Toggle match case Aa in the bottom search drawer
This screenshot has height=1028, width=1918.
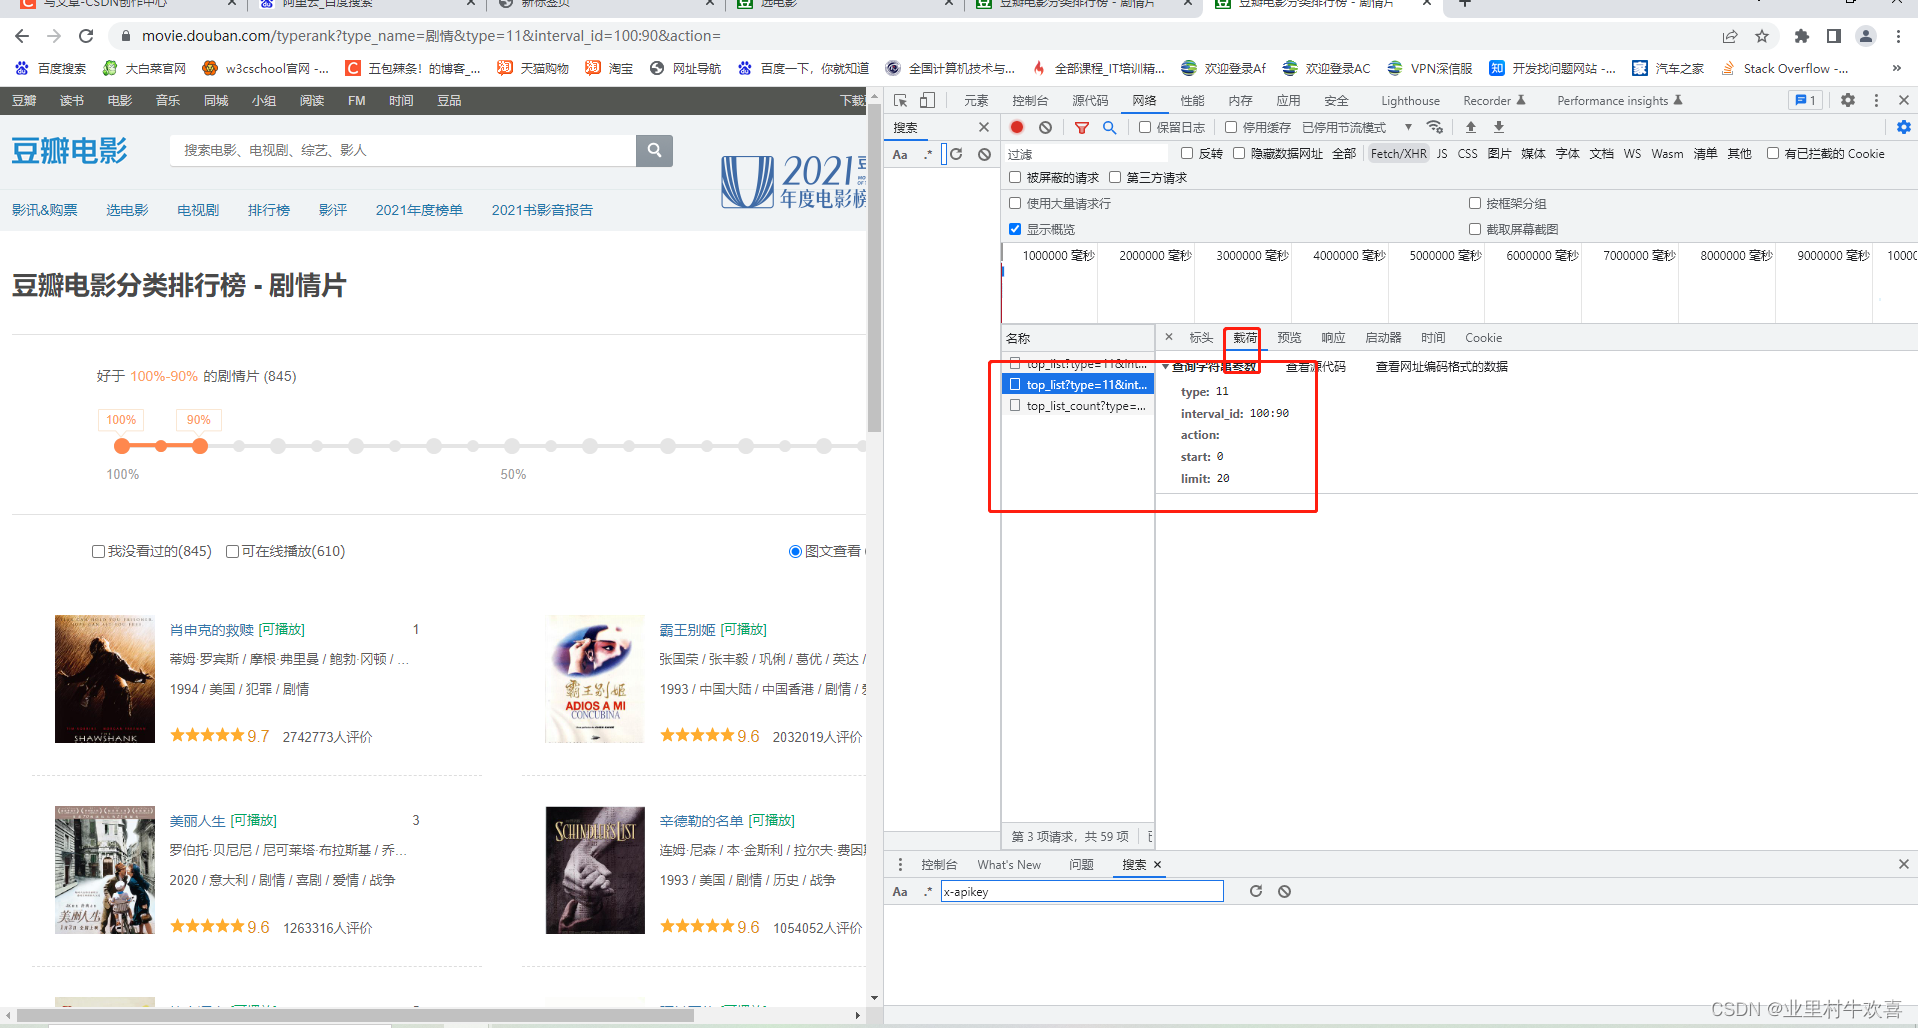(900, 891)
